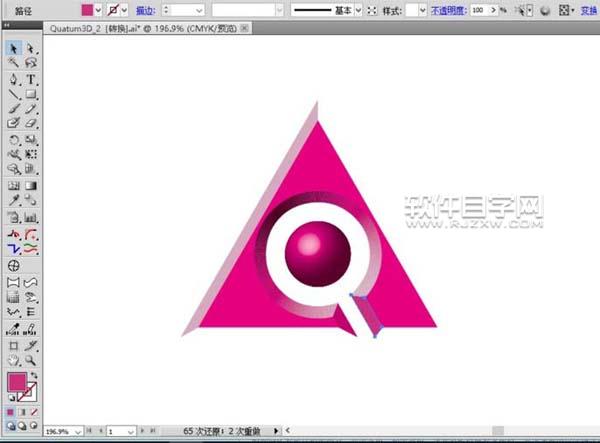Select the Direct Selection tool

(x=30, y=49)
